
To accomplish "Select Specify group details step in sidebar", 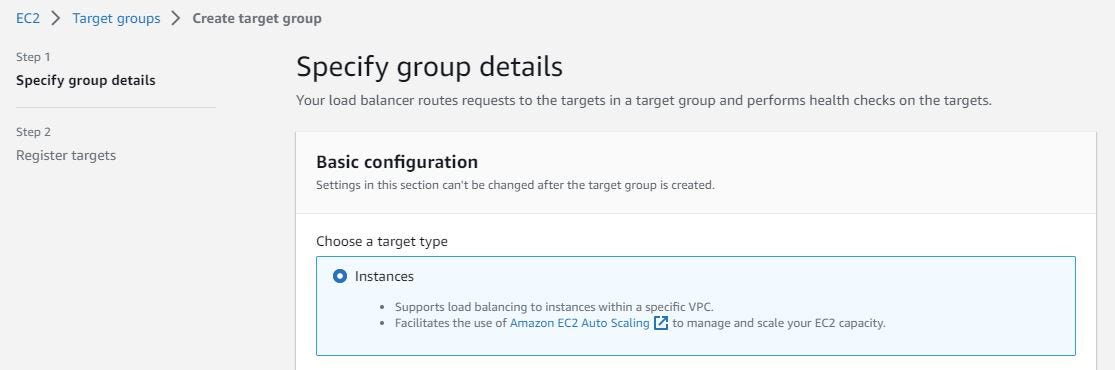I will pos(85,80).
